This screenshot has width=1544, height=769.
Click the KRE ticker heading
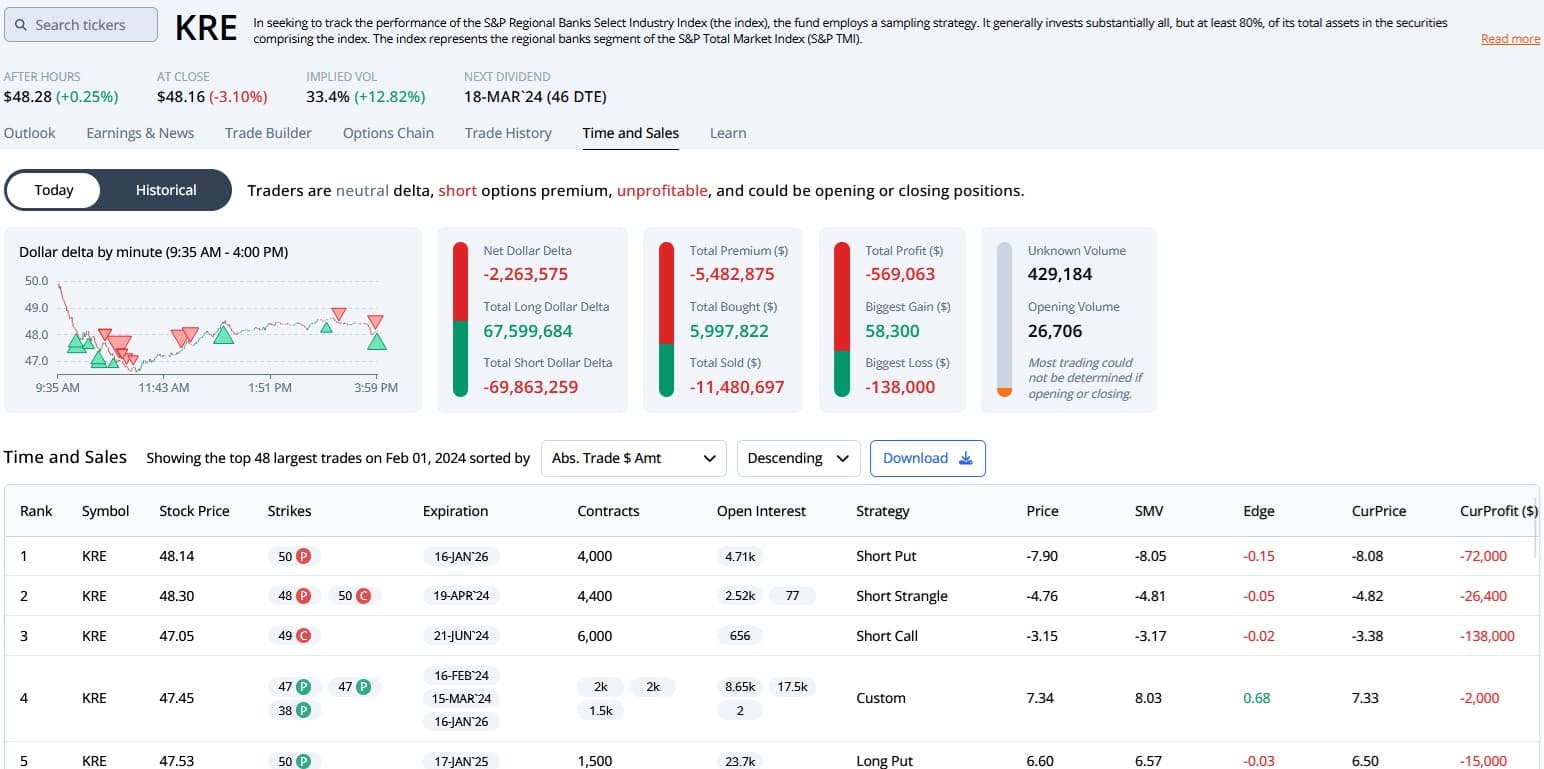206,28
